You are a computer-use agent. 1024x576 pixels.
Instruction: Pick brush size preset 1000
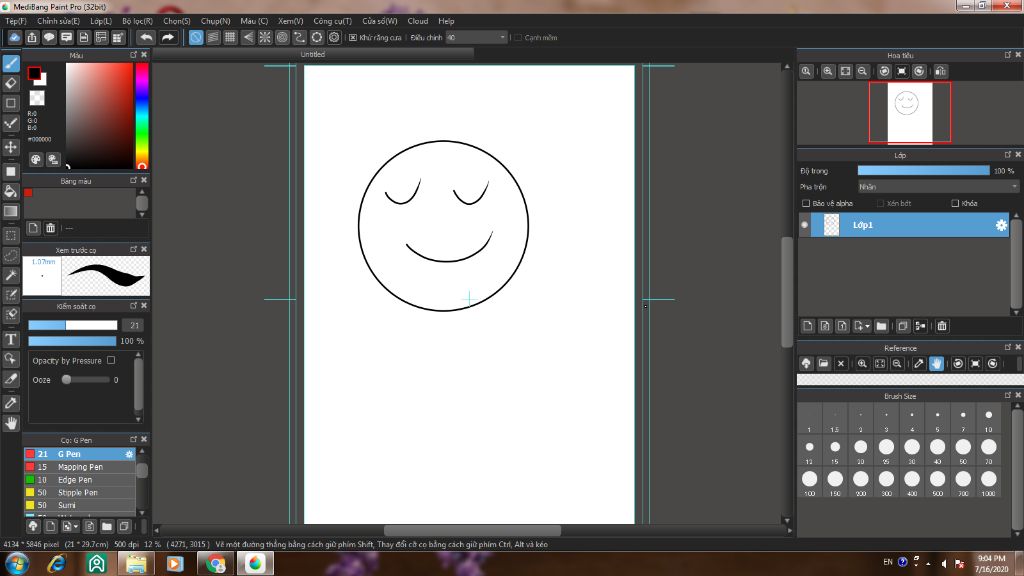(989, 482)
